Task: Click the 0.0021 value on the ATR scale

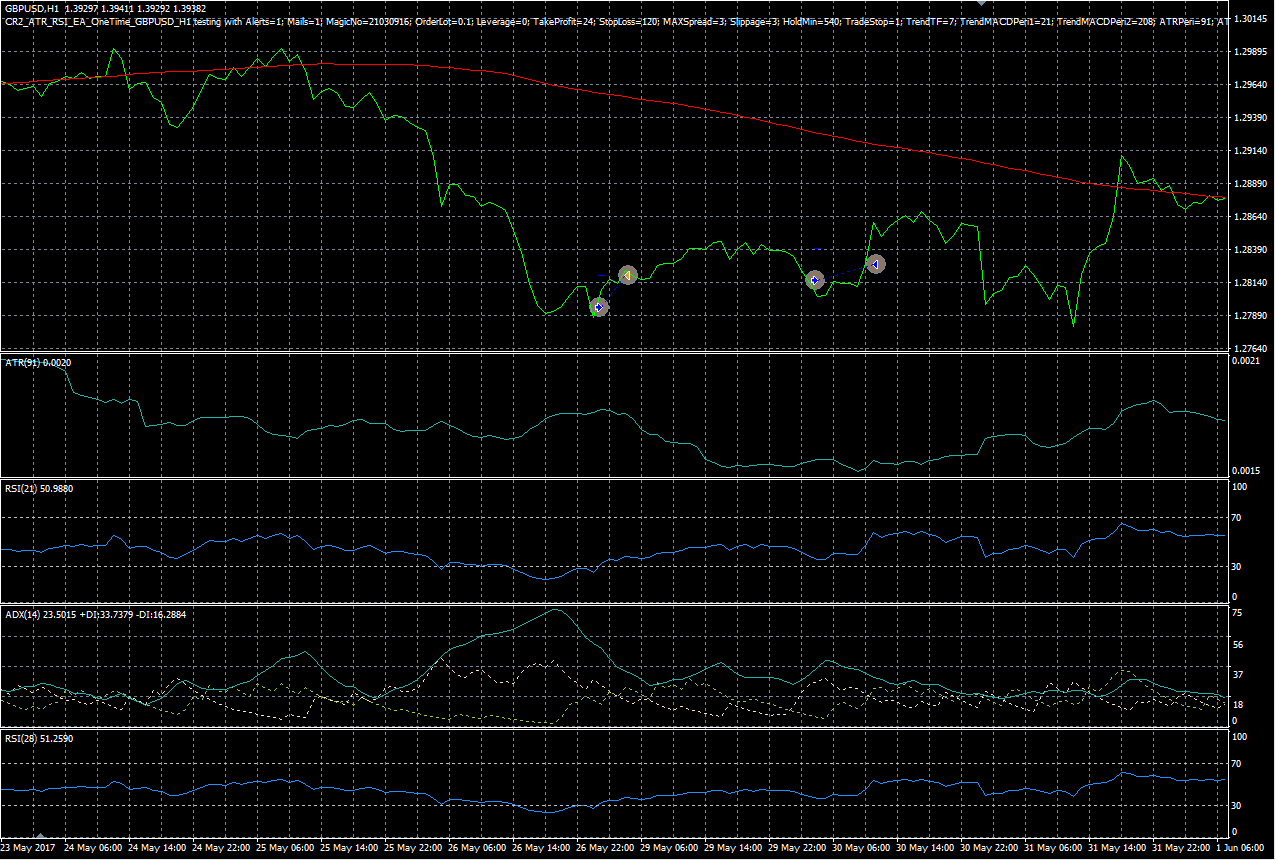Action: tap(1246, 361)
